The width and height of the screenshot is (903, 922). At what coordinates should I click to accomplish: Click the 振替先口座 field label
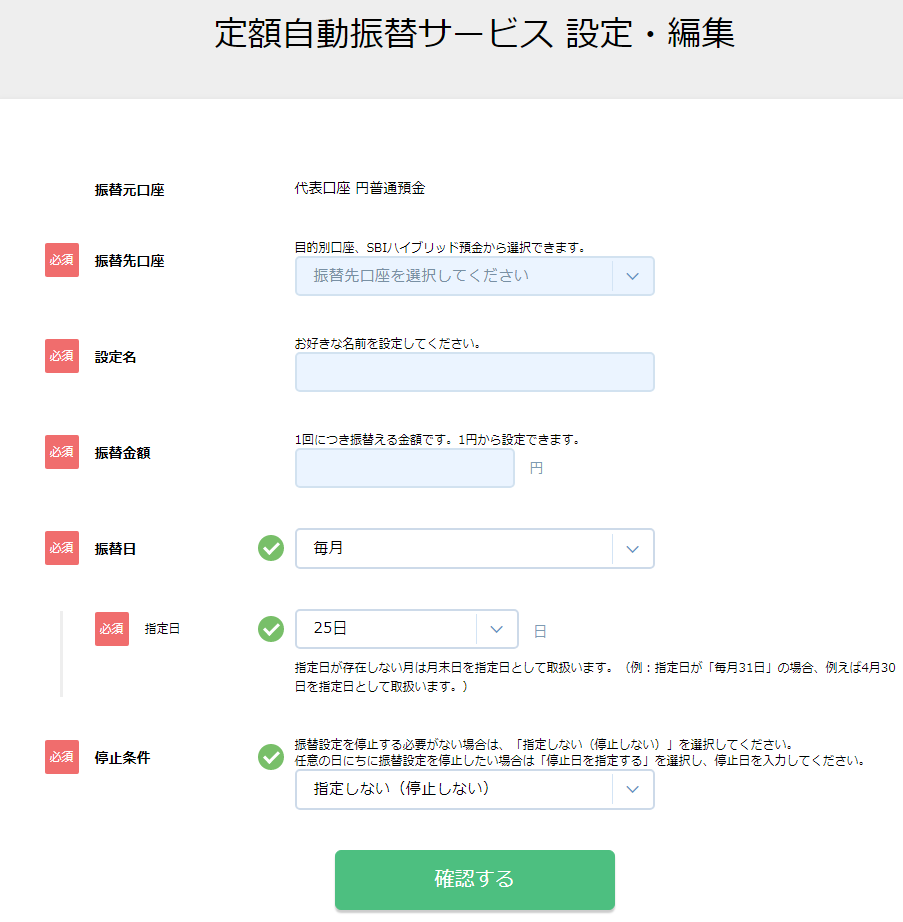pos(129,260)
